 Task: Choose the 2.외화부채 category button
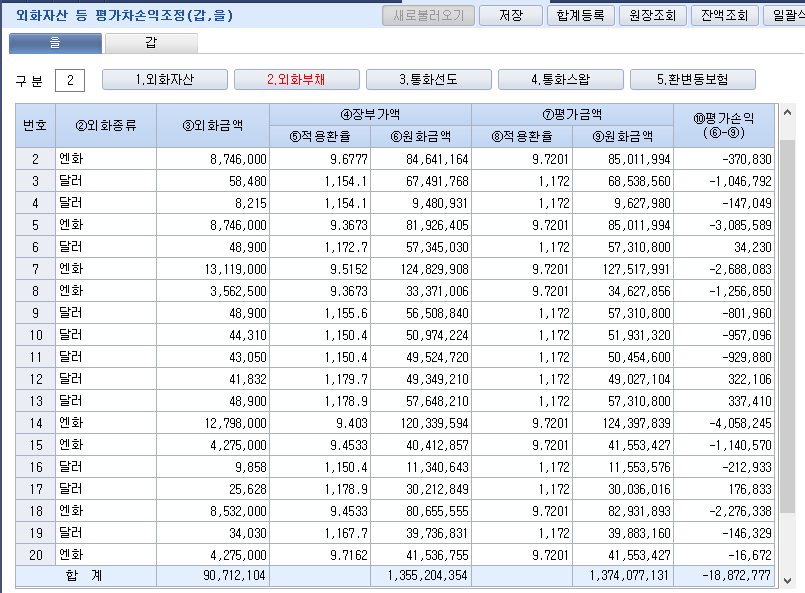point(297,80)
